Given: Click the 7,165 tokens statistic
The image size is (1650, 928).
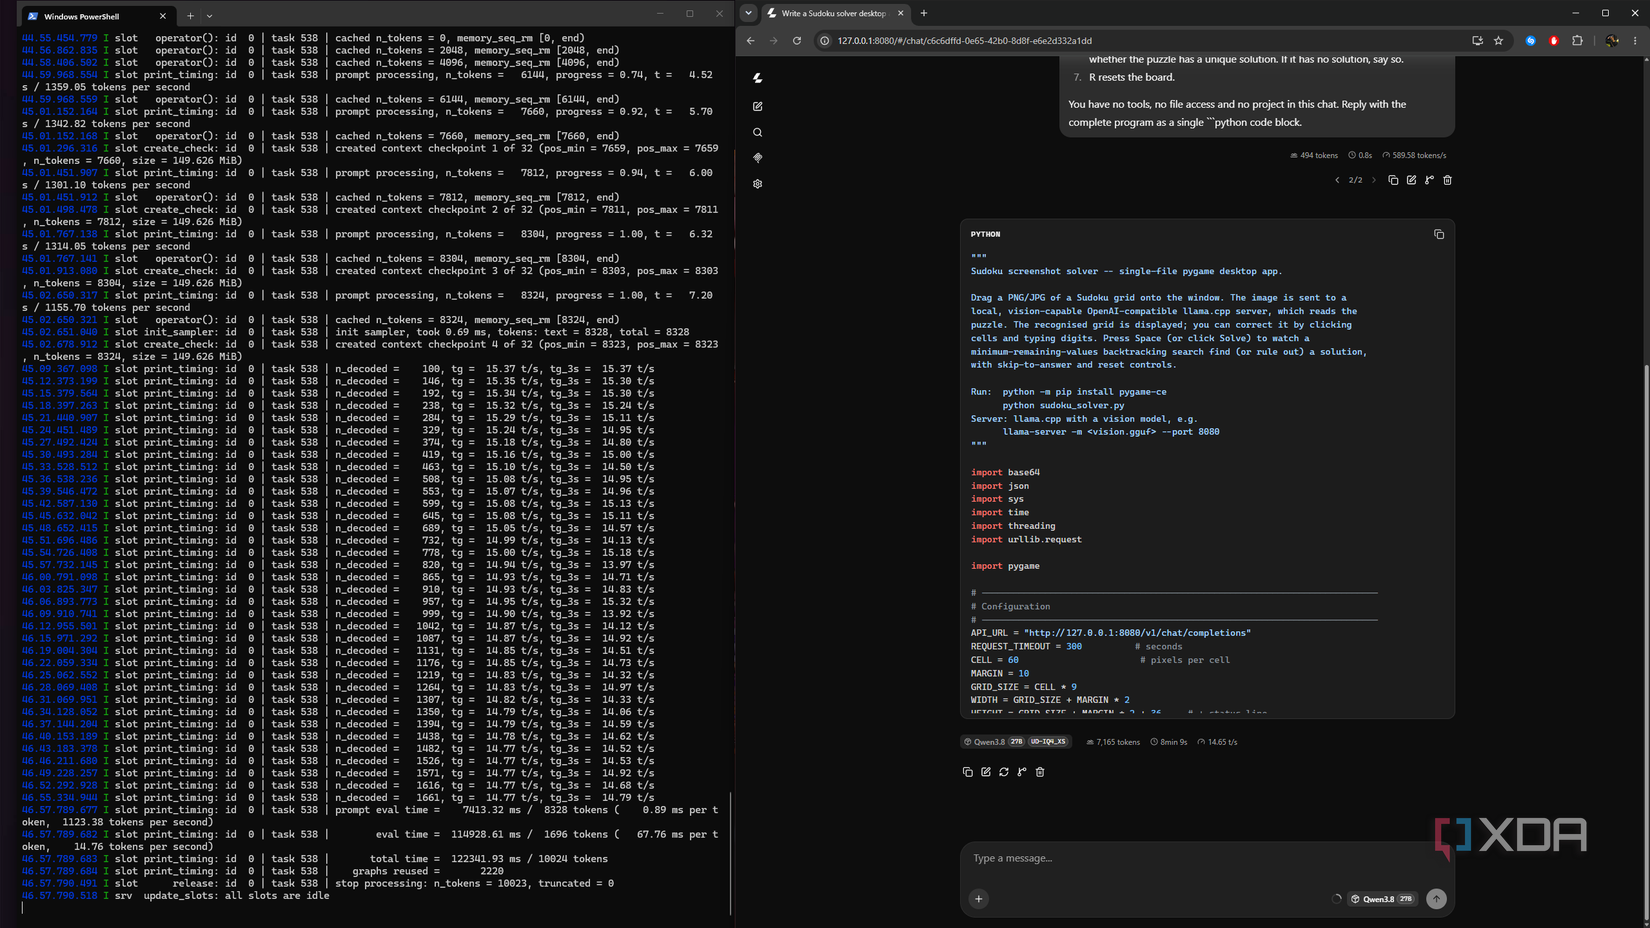Looking at the screenshot, I should click(1112, 742).
